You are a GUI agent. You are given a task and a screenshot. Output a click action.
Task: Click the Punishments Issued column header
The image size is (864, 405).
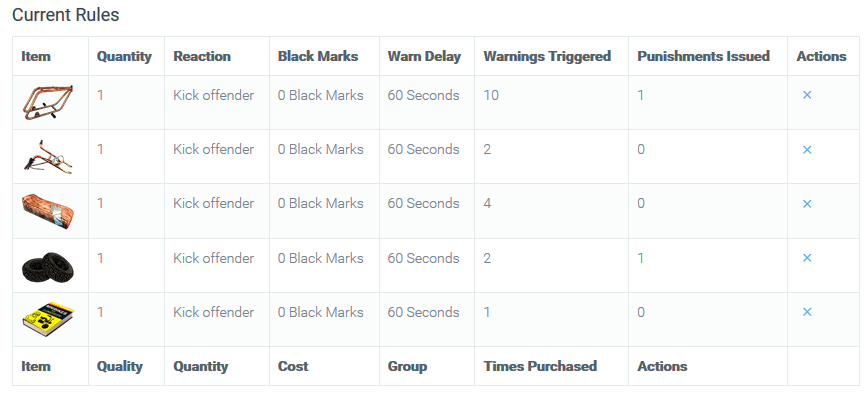[x=704, y=56]
